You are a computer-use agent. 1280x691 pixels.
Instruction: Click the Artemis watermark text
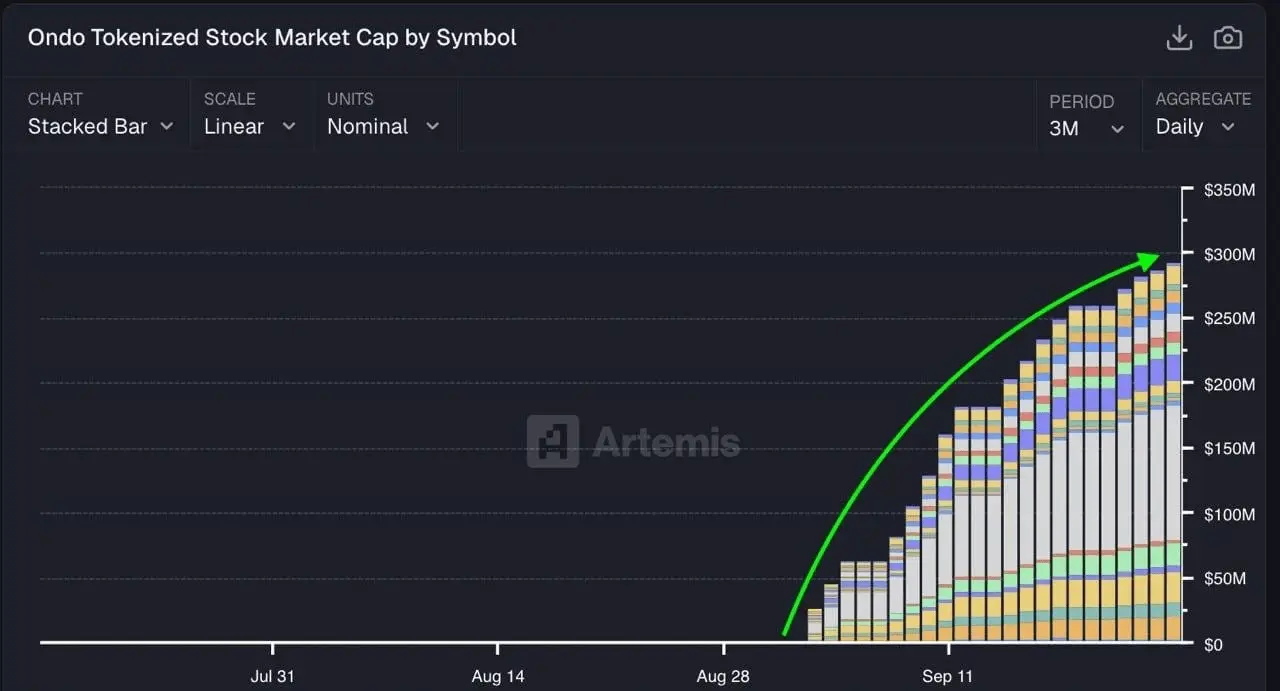[666, 442]
